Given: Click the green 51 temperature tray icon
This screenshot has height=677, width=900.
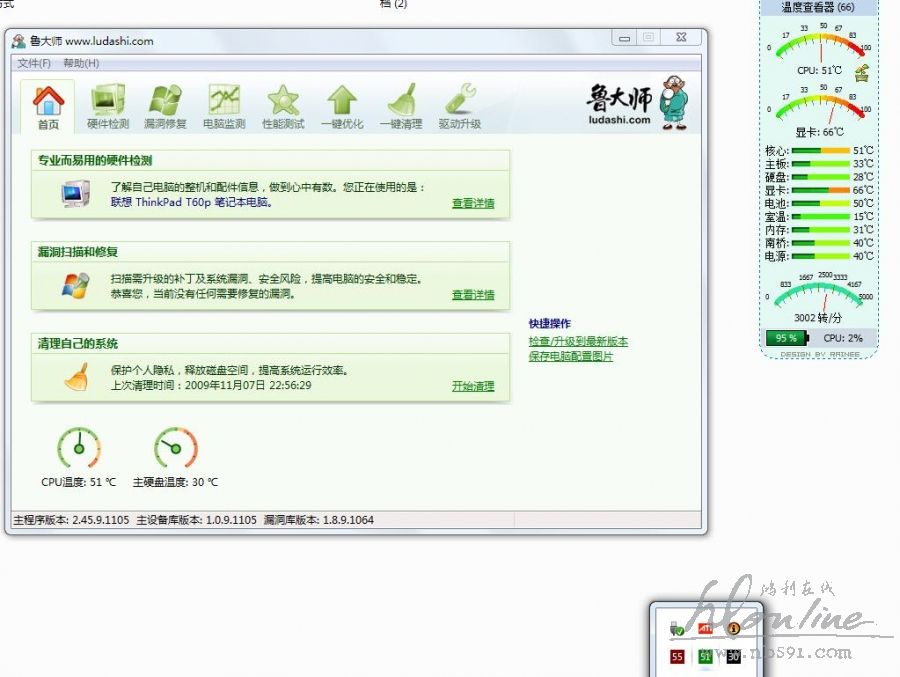Looking at the screenshot, I should coord(705,656).
